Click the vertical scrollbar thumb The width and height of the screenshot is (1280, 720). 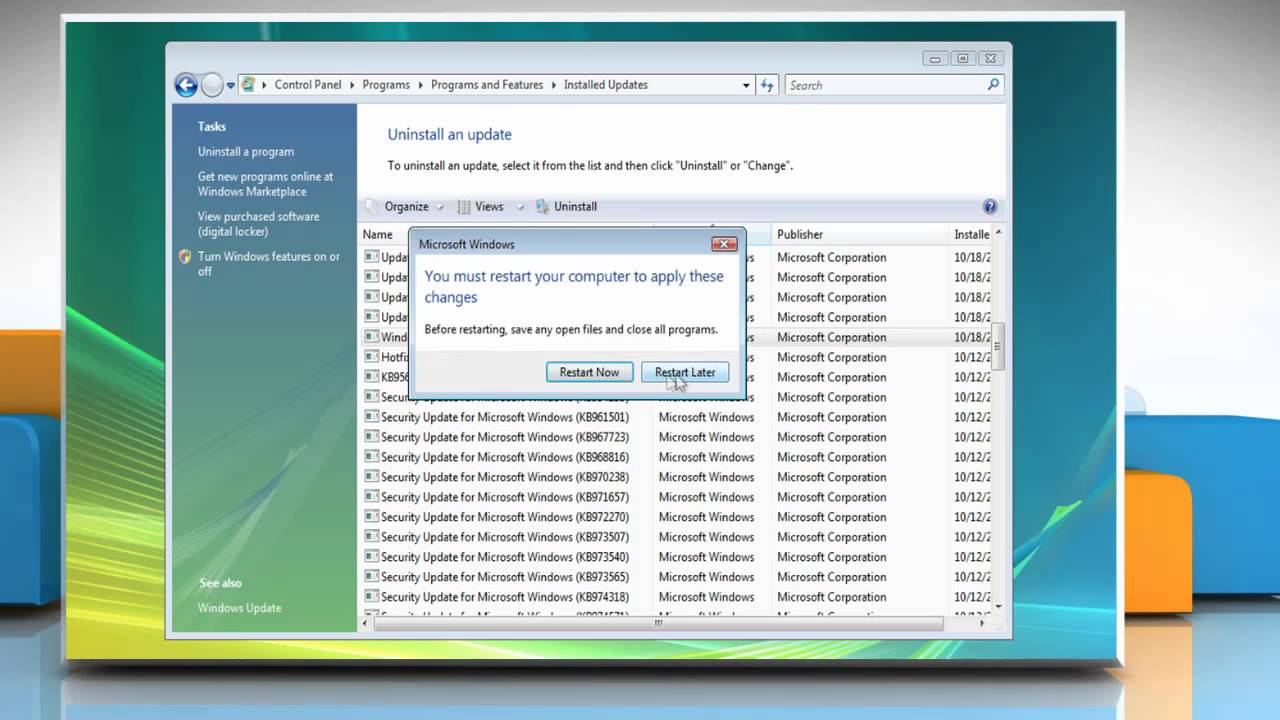coord(998,344)
